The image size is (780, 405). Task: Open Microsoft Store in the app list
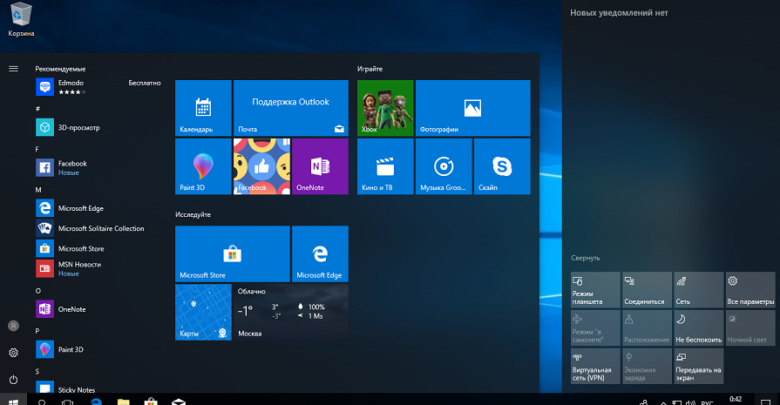98,248
